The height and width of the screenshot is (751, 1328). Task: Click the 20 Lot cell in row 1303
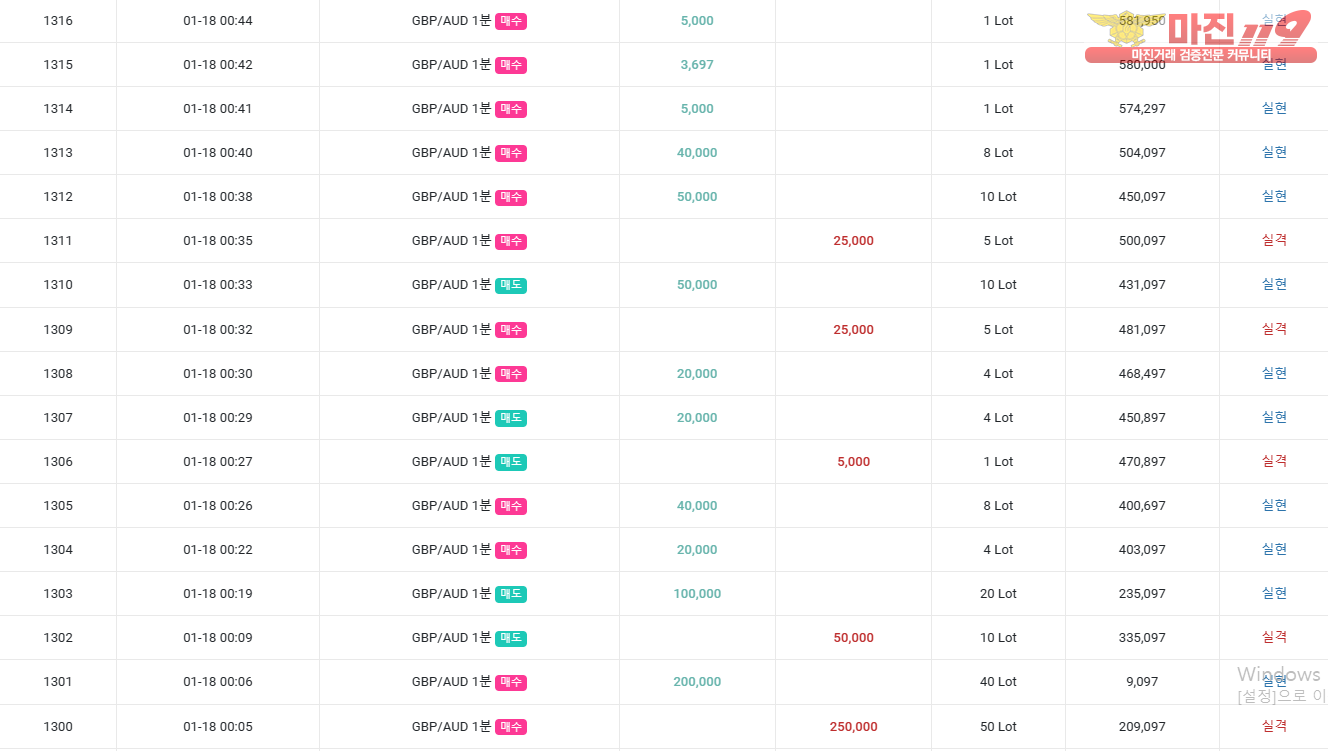pyautogui.click(x=998, y=594)
